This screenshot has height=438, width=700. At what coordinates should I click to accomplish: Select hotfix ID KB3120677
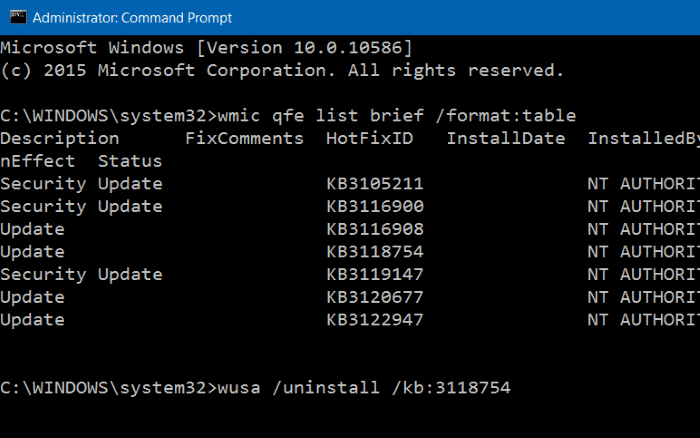375,297
